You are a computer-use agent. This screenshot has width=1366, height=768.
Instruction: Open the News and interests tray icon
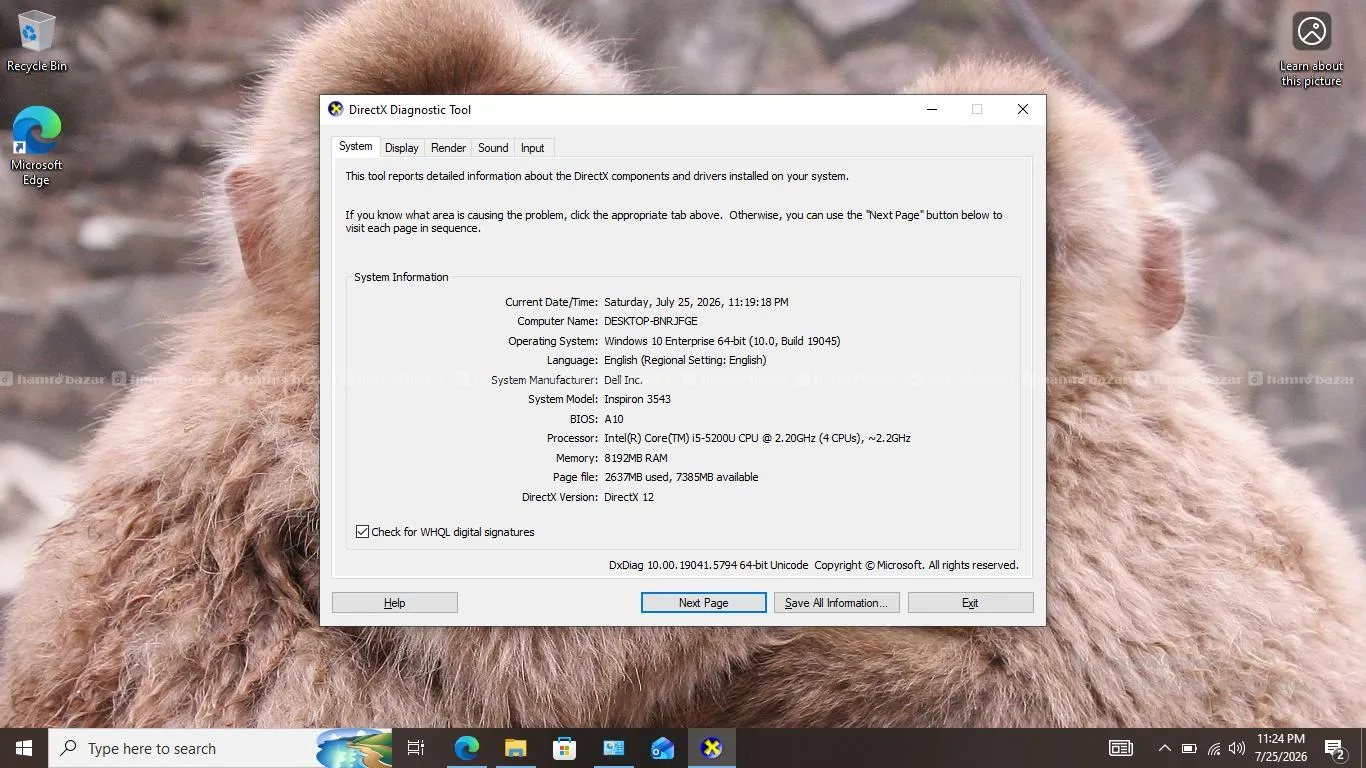pos(1121,748)
